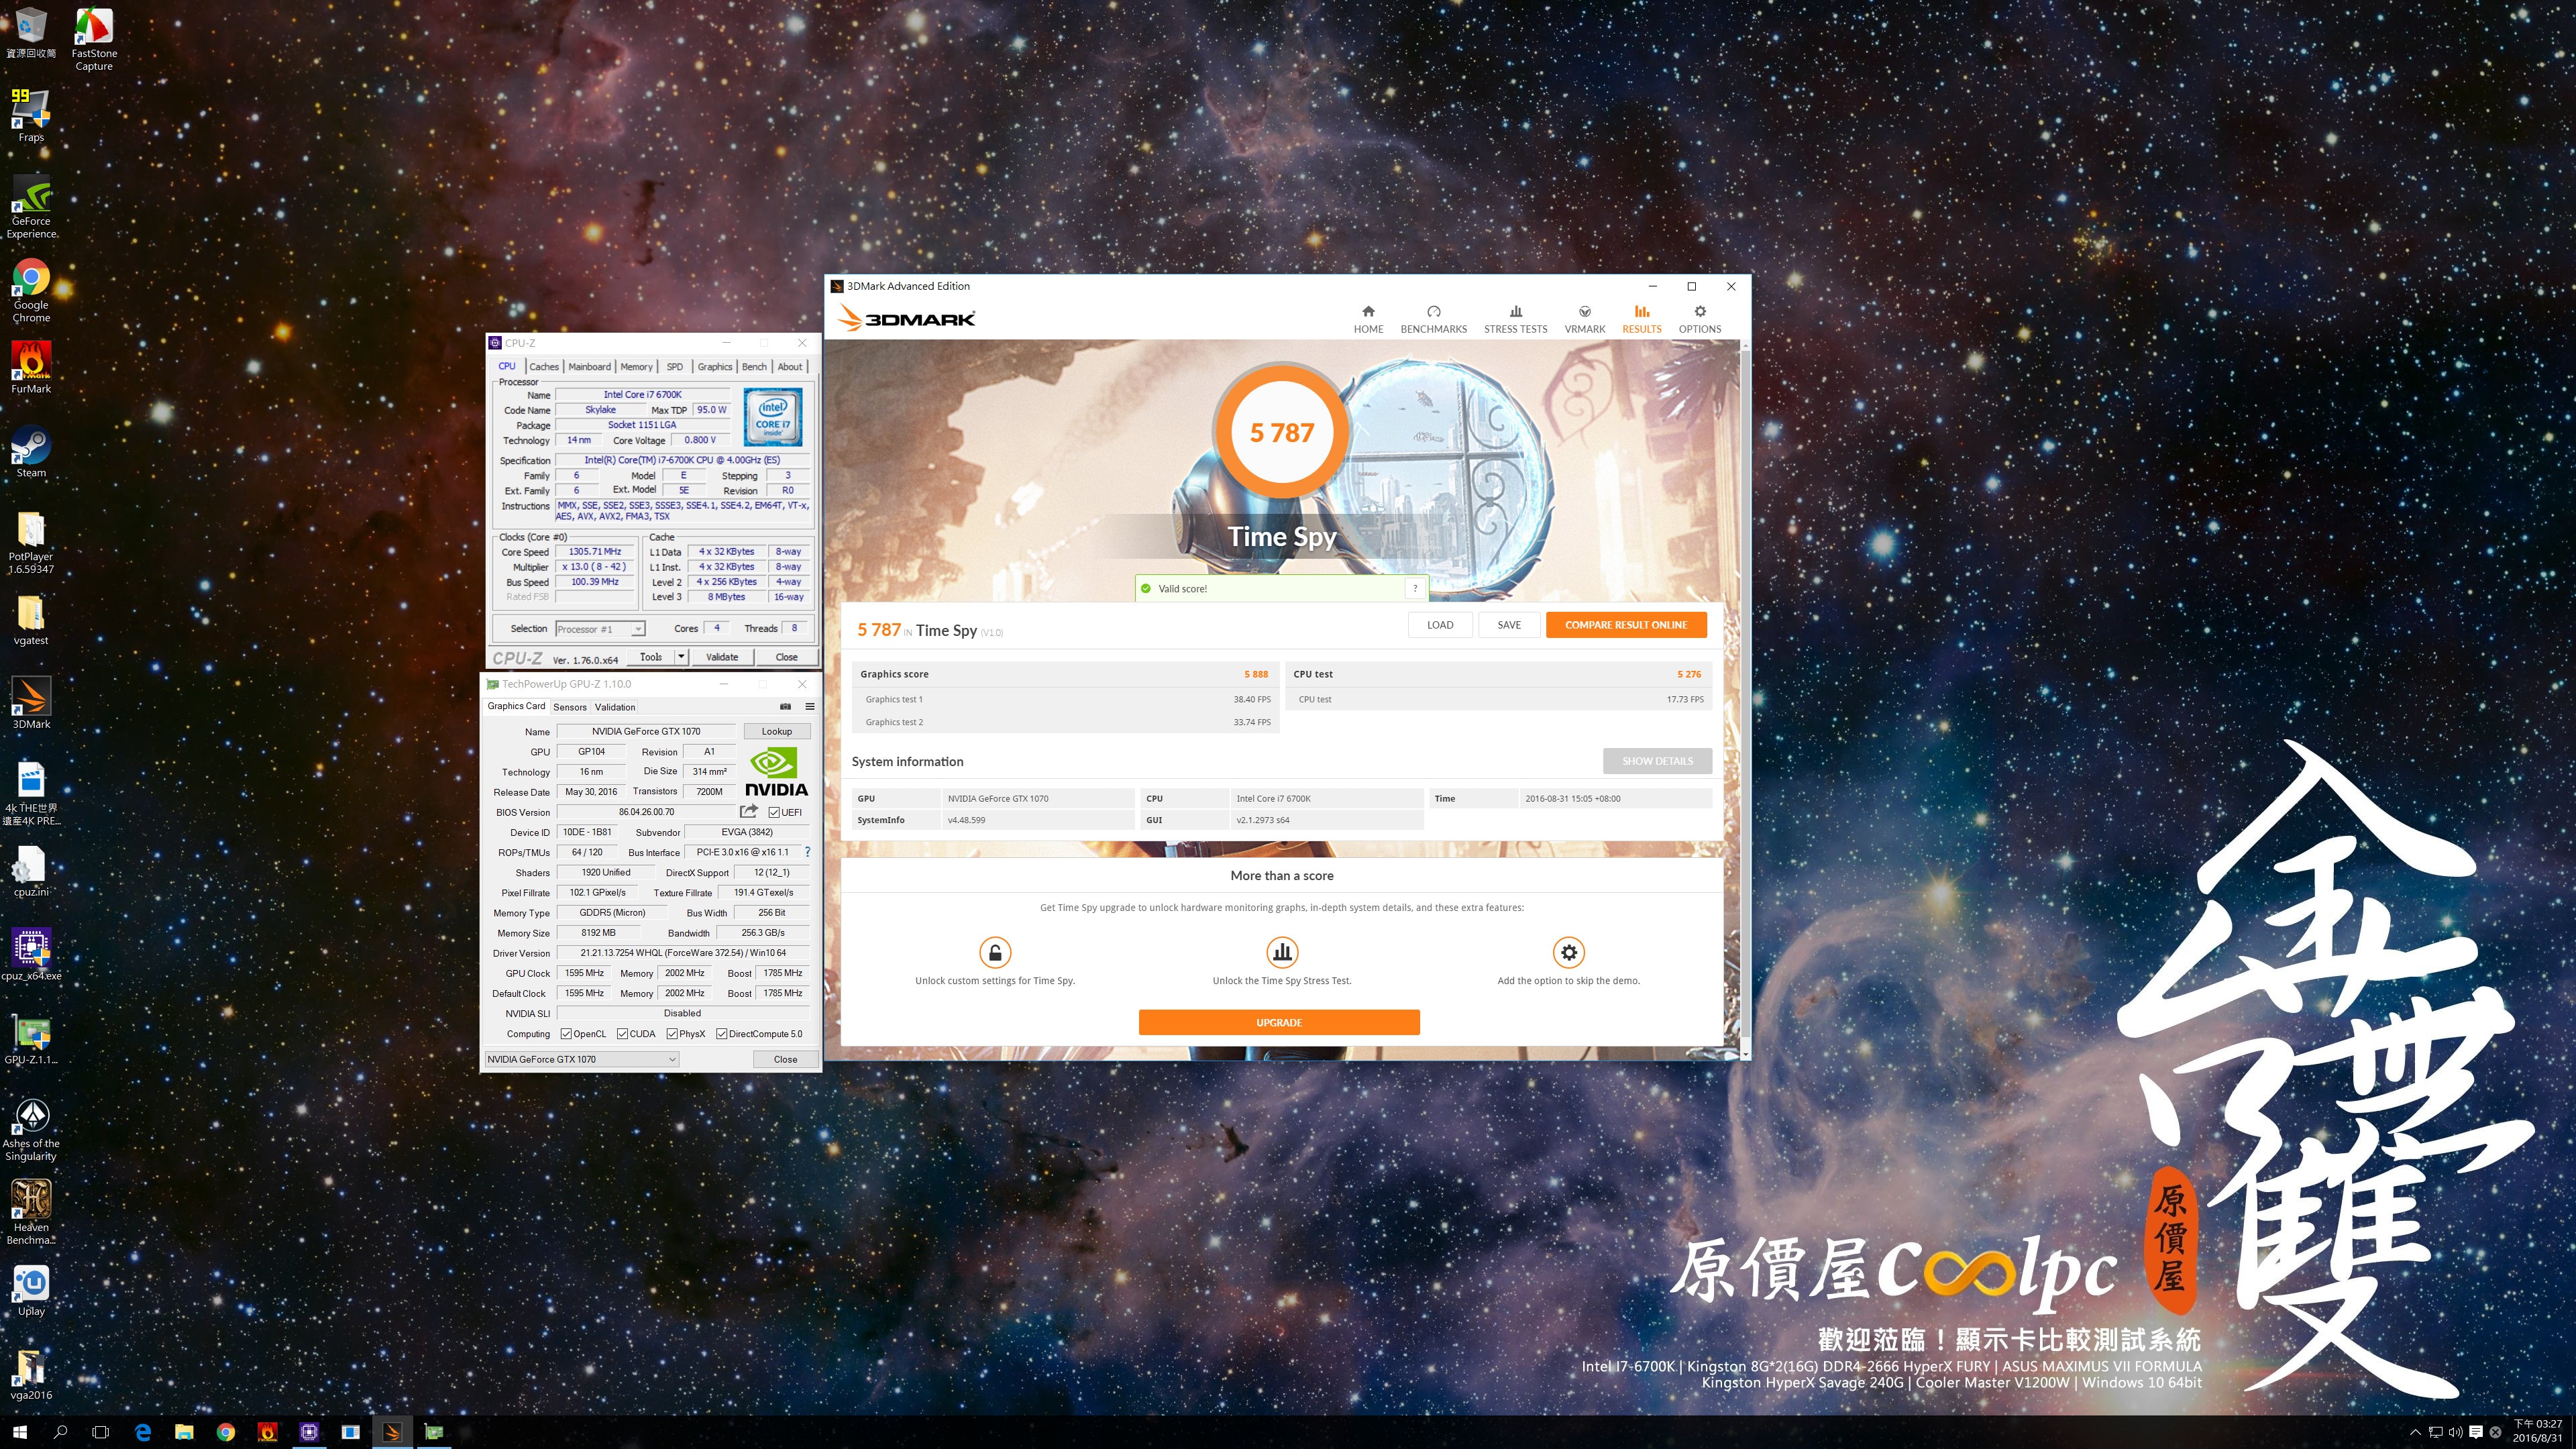Click the SHOW DETAILS button
Screen dimensions: 2576x1449
[1657, 761]
